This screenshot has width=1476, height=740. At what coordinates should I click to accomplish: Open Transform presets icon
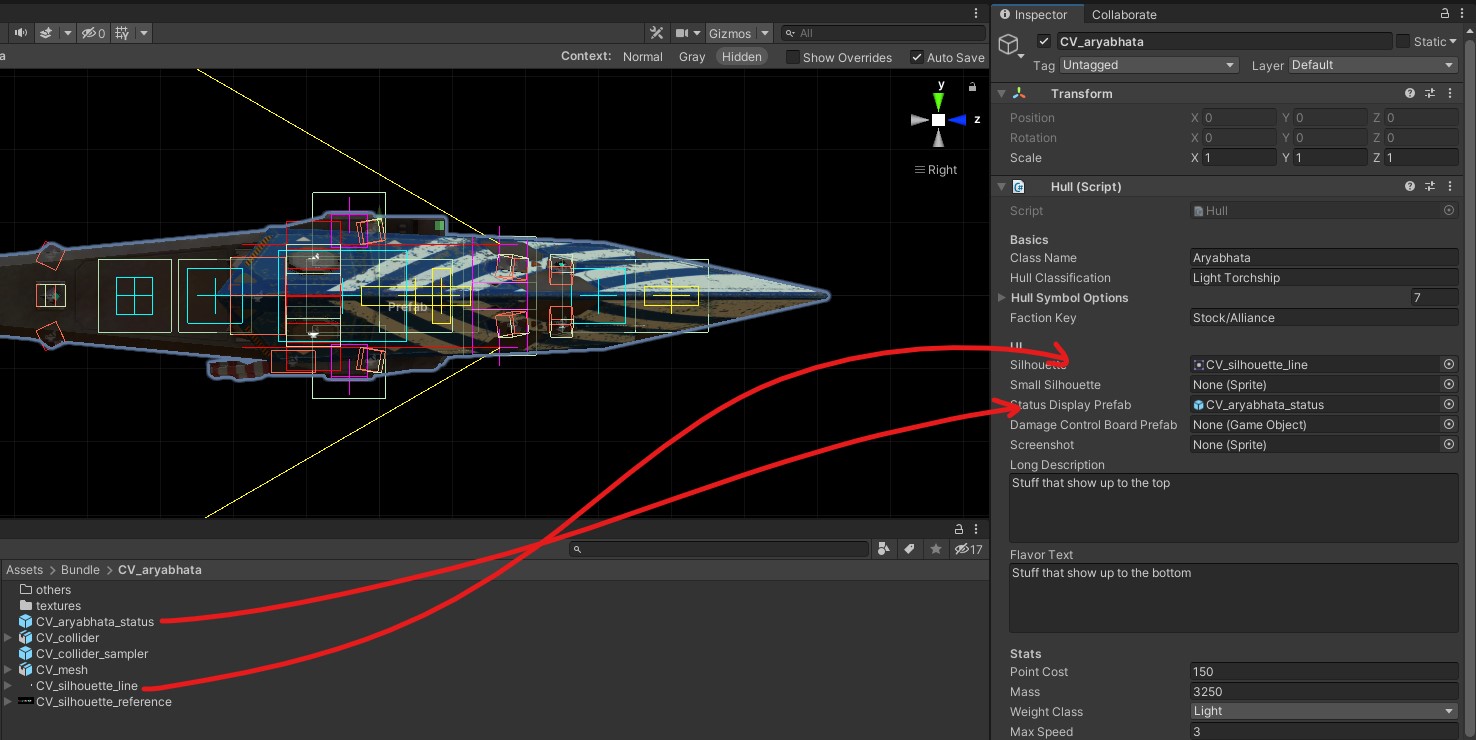point(1430,93)
